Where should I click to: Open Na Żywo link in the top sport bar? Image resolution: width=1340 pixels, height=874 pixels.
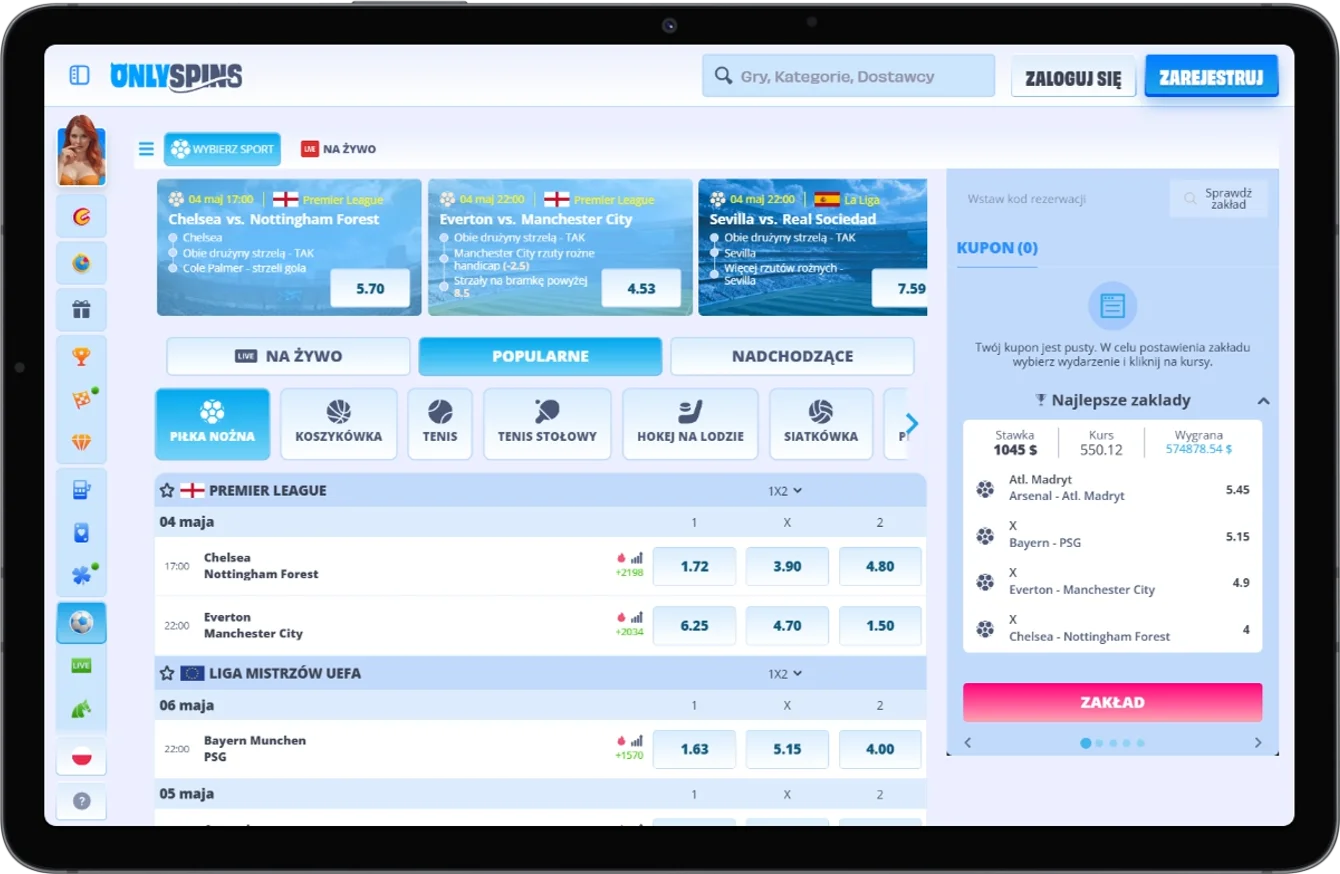click(339, 149)
